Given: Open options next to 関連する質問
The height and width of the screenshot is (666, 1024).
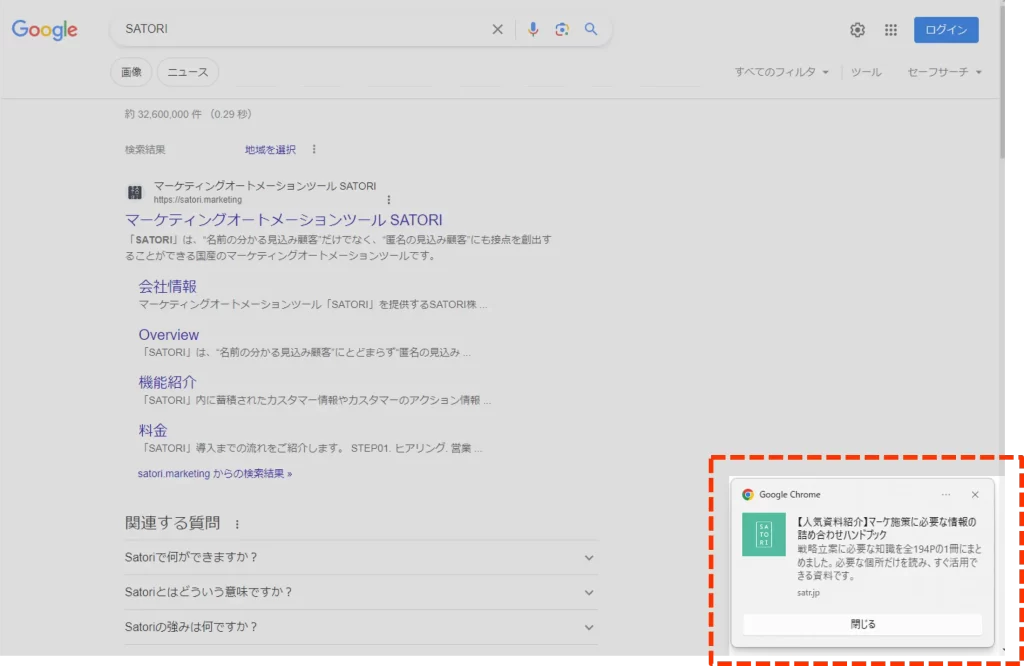Looking at the screenshot, I should (x=237, y=524).
